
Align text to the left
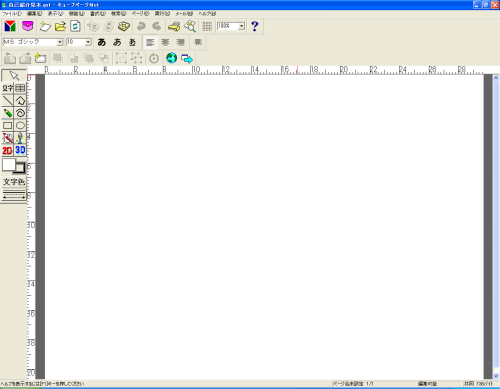150,42
